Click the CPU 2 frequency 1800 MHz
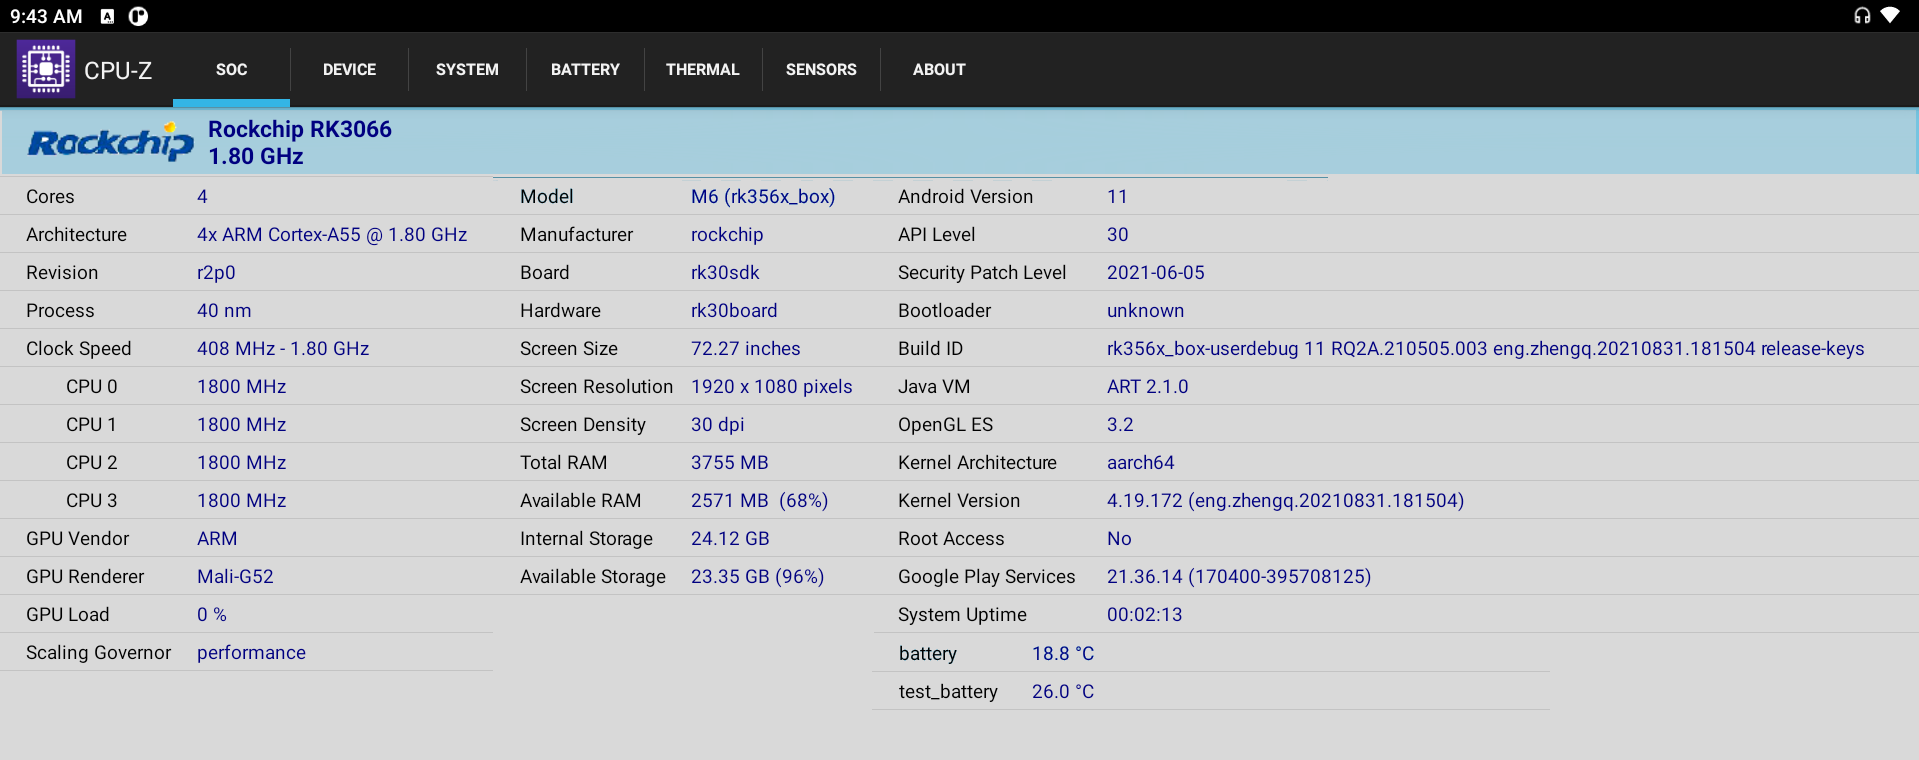This screenshot has width=1919, height=760. click(242, 463)
